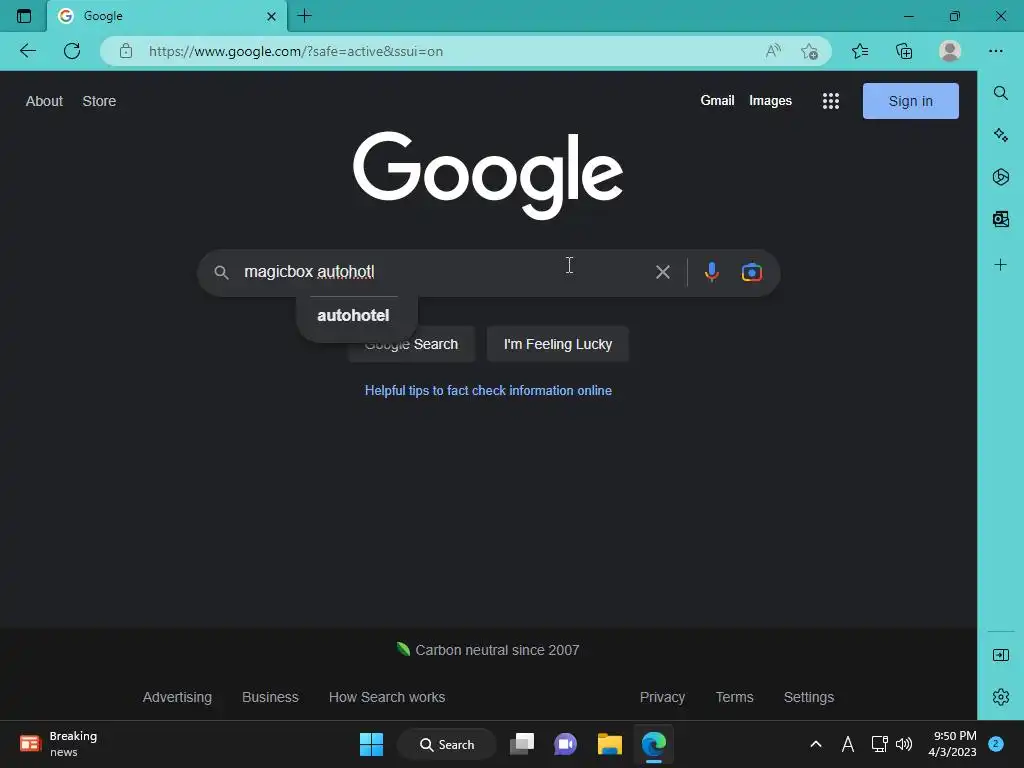Open How Search works link
The height and width of the screenshot is (768, 1024).
point(387,697)
